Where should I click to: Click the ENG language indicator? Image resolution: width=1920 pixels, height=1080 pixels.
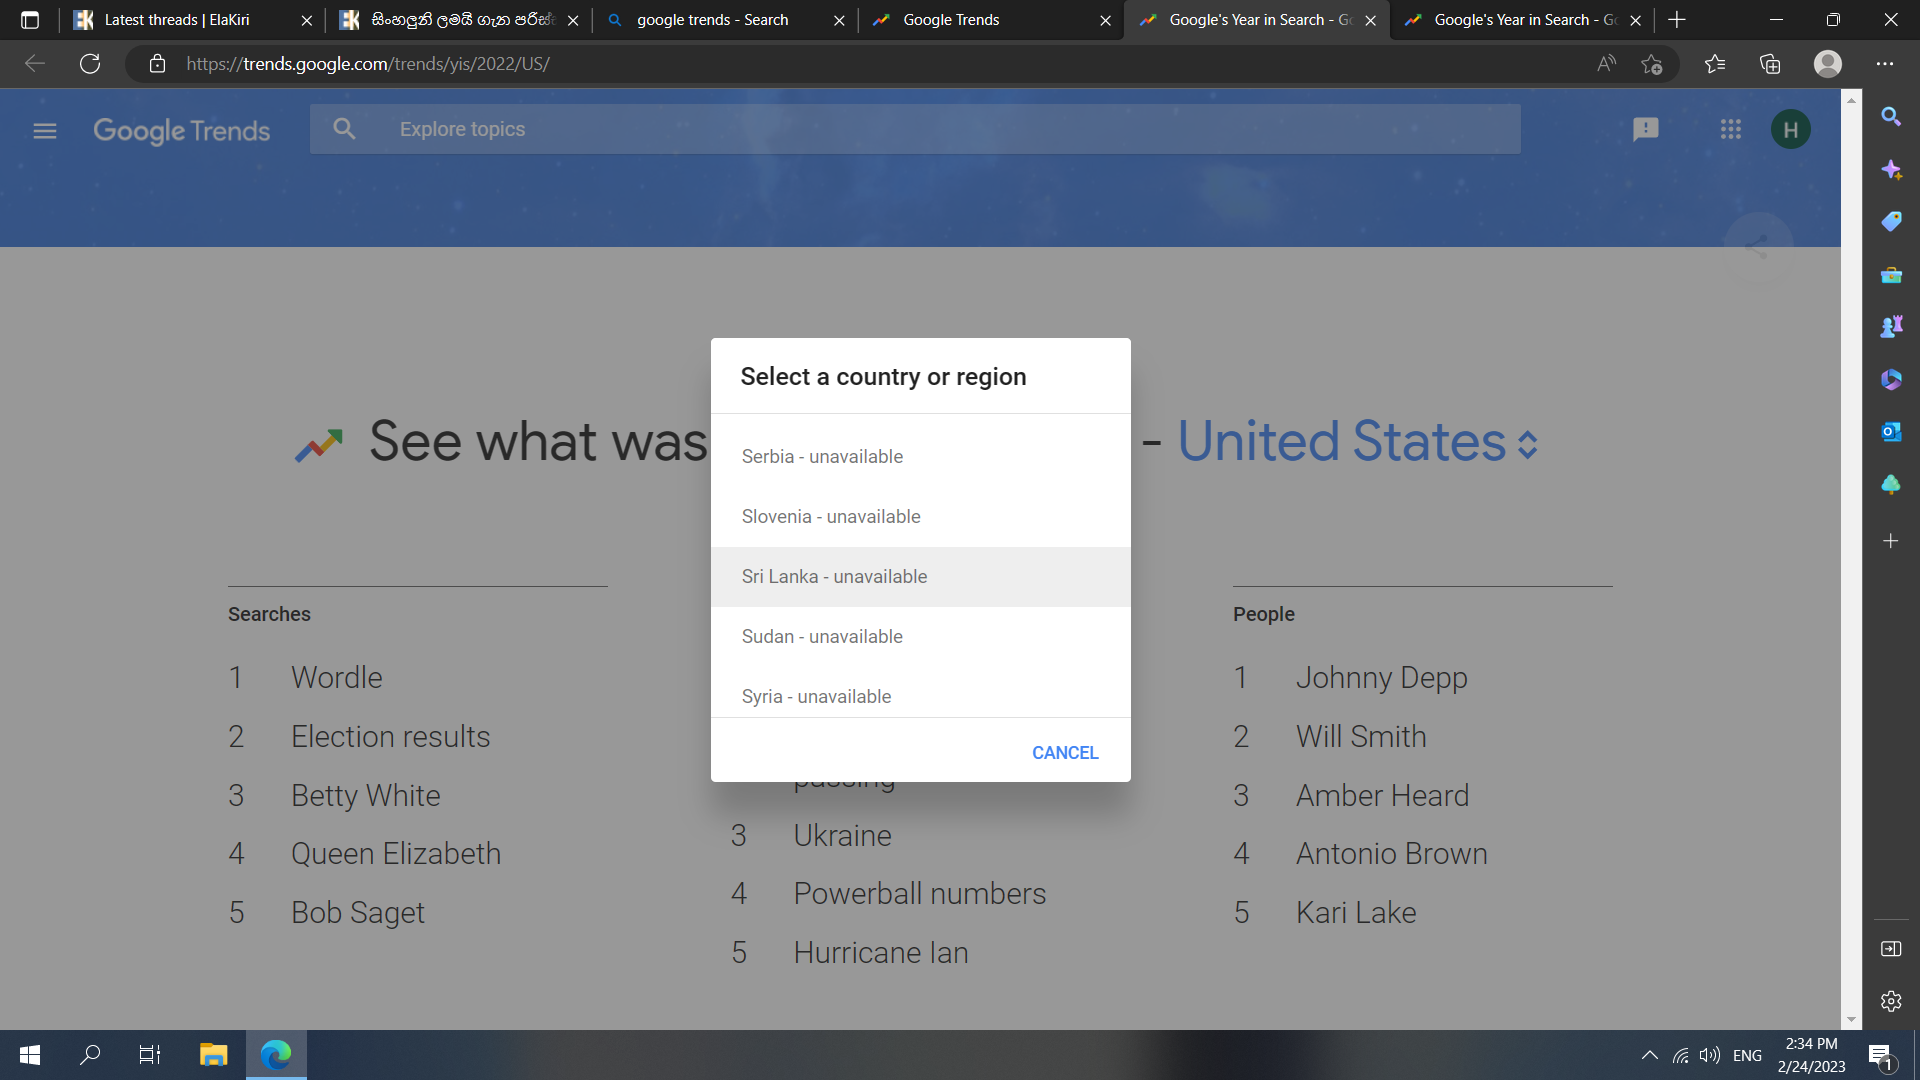pos(1747,1056)
